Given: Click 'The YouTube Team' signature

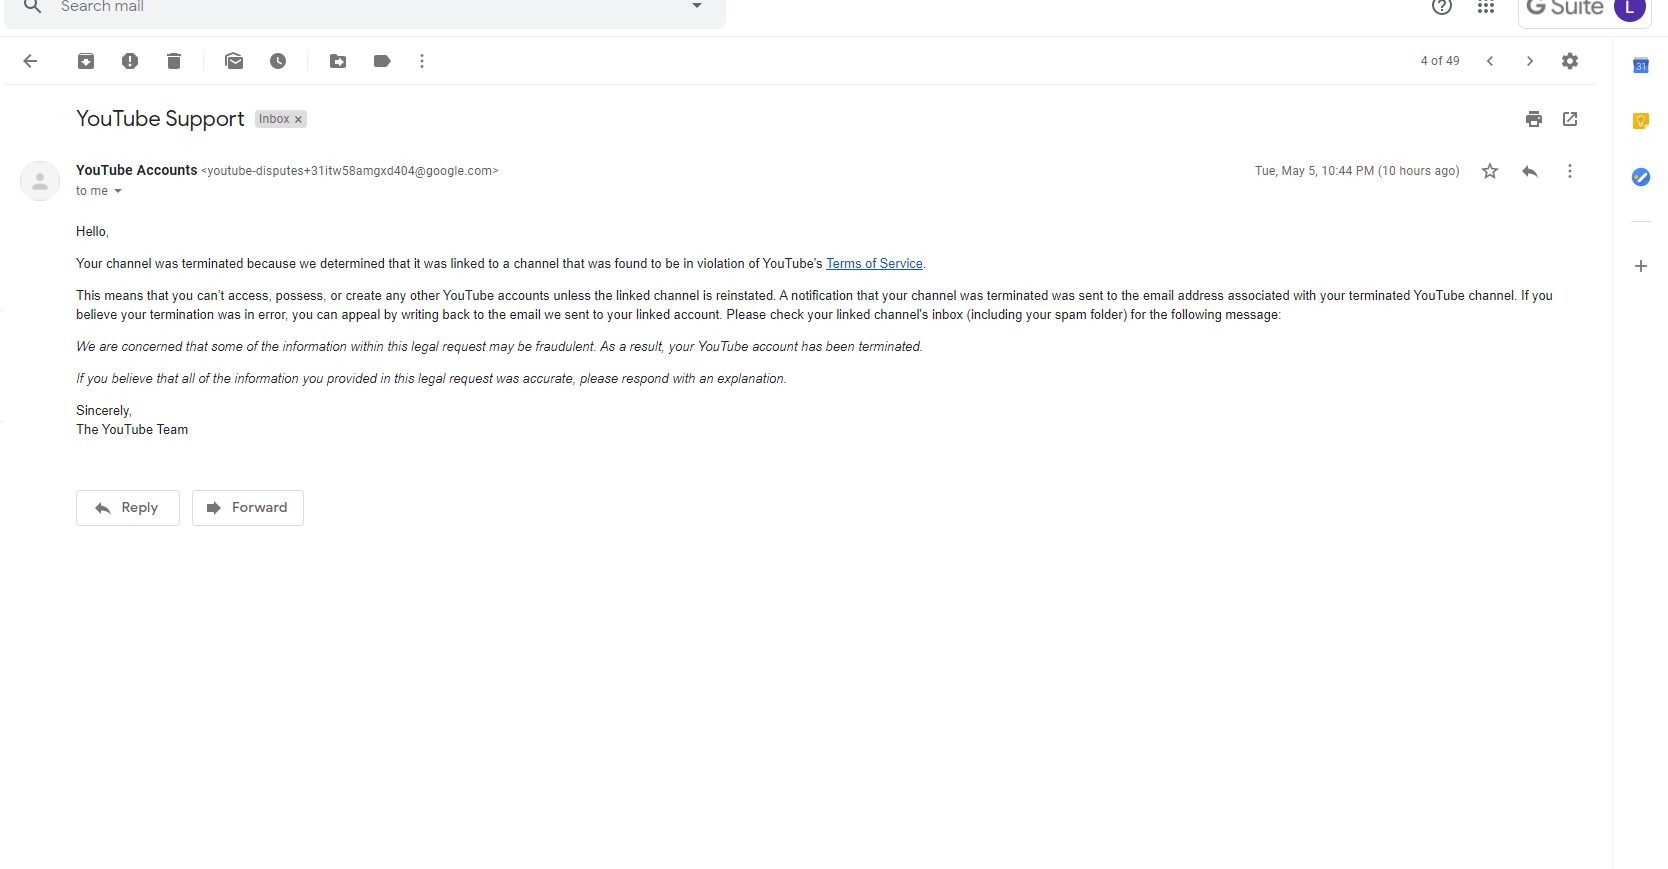Looking at the screenshot, I should pyautogui.click(x=132, y=430).
